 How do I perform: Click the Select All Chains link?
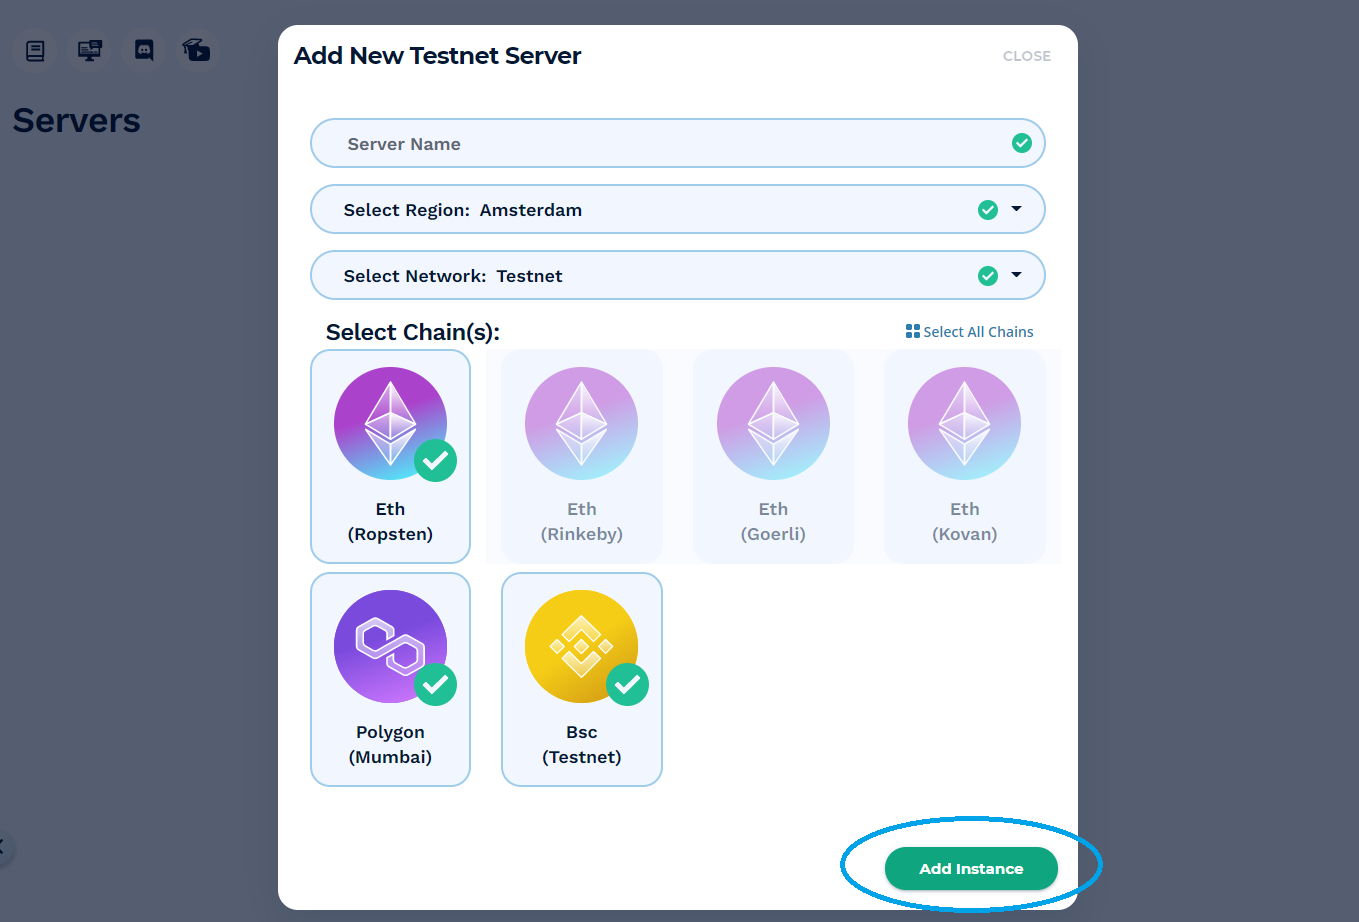pos(969,332)
